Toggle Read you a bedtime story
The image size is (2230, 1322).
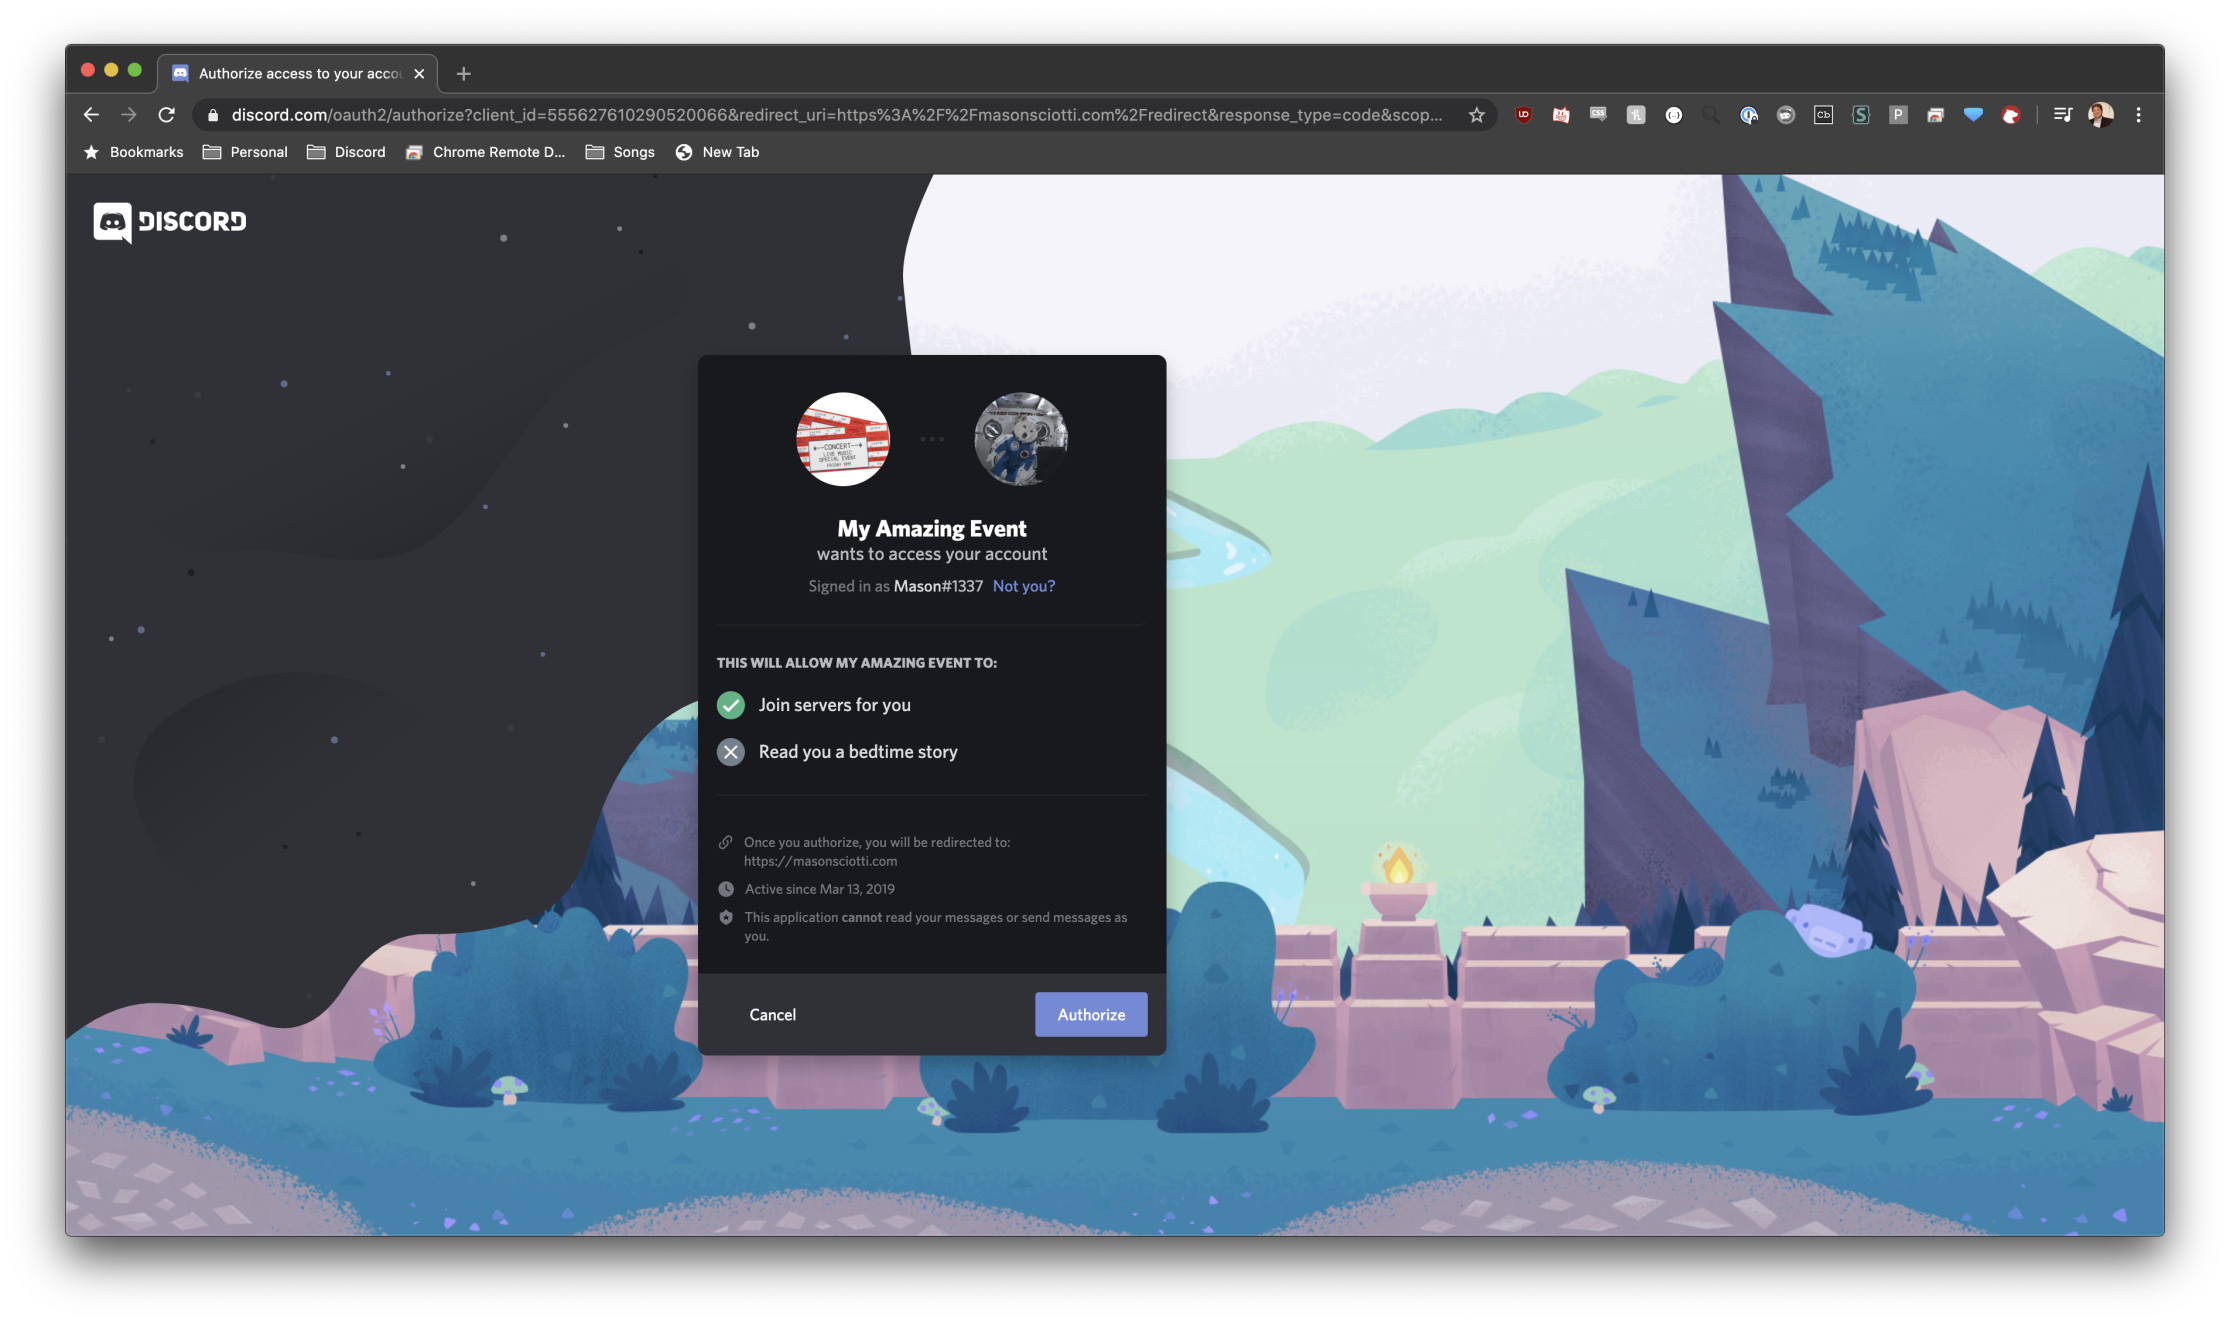coord(731,752)
